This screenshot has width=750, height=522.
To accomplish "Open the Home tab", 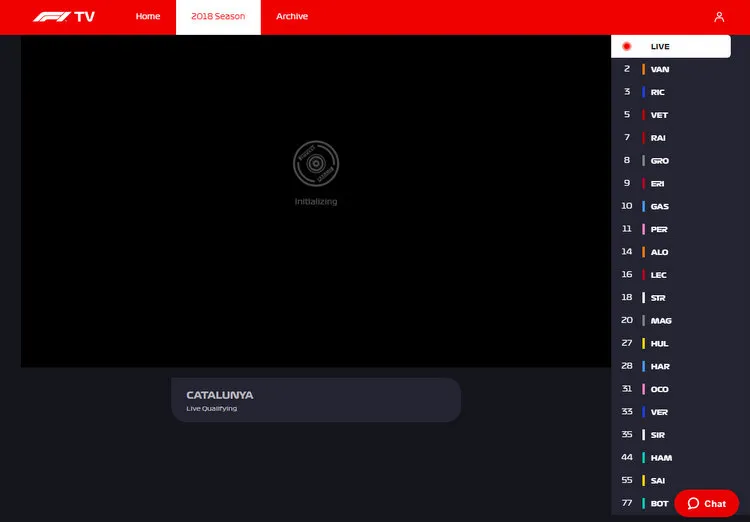I will click(148, 16).
